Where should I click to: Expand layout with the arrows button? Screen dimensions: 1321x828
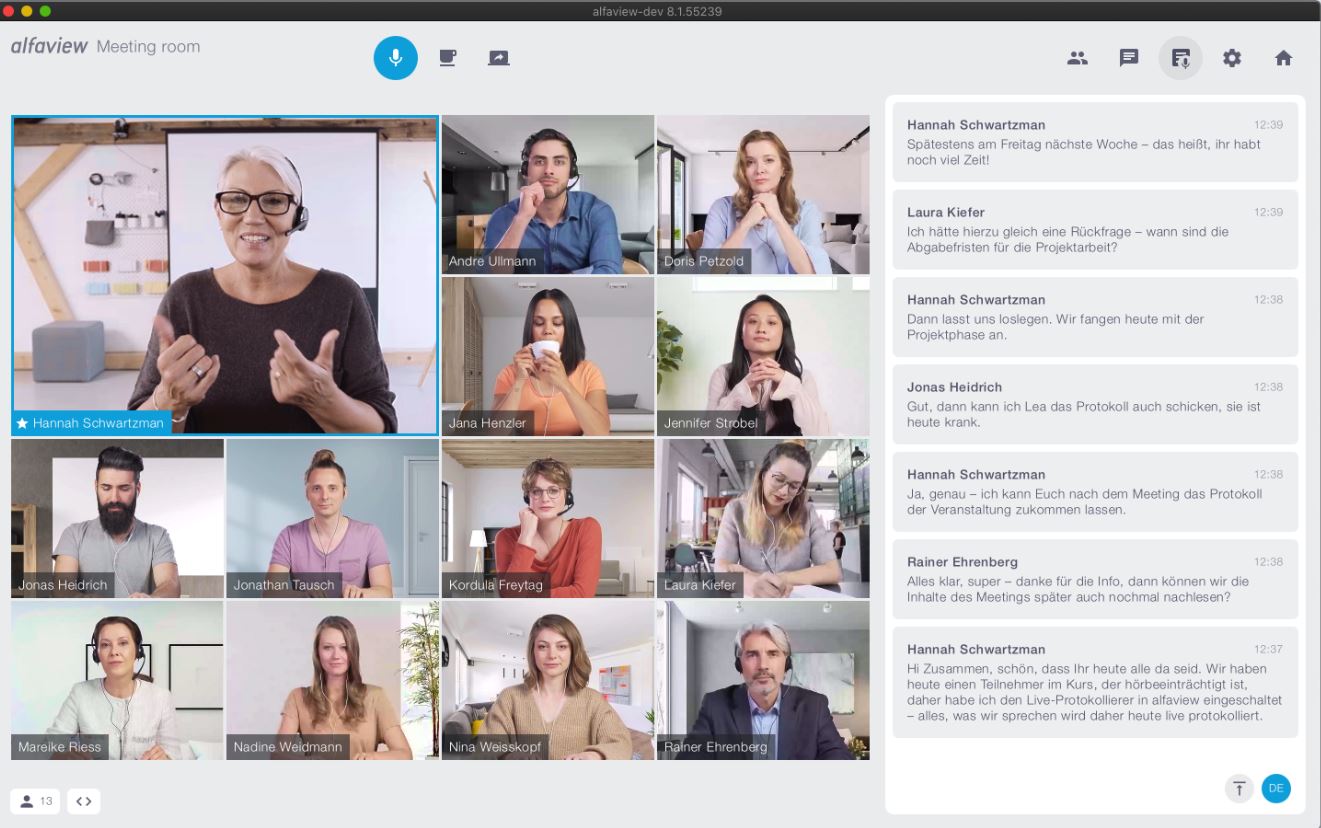click(x=84, y=801)
